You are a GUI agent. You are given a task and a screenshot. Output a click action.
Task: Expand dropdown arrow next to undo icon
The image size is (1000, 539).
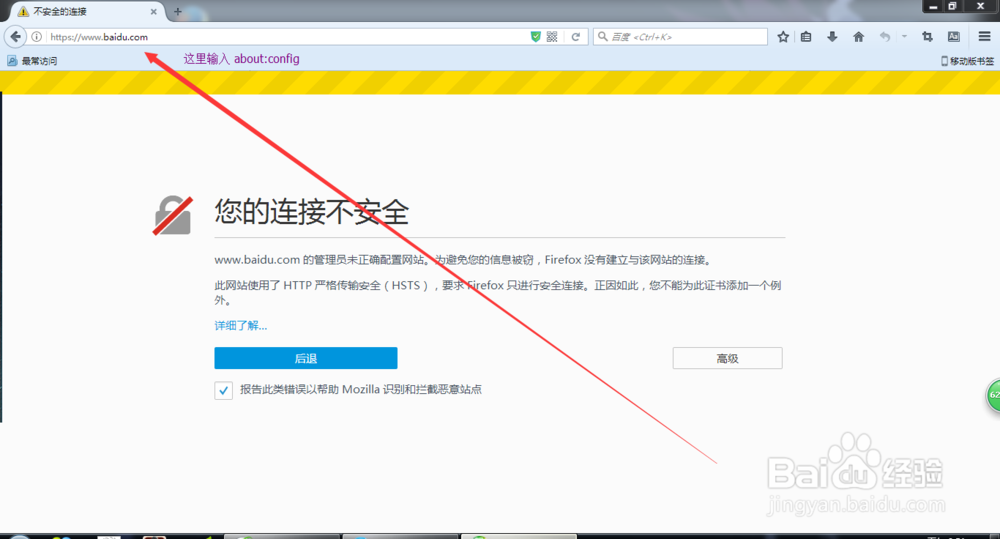pyautogui.click(x=904, y=37)
